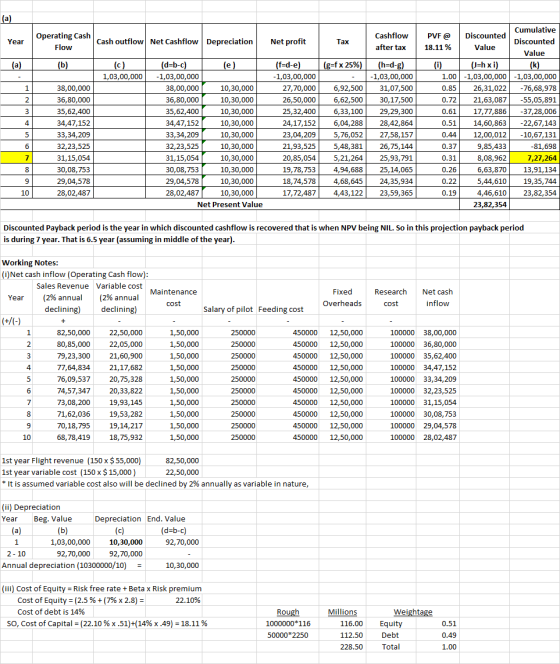Select the "Cashflow after tax" header
Image resolution: width=560 pixels, height=664 pixels.
391,42
